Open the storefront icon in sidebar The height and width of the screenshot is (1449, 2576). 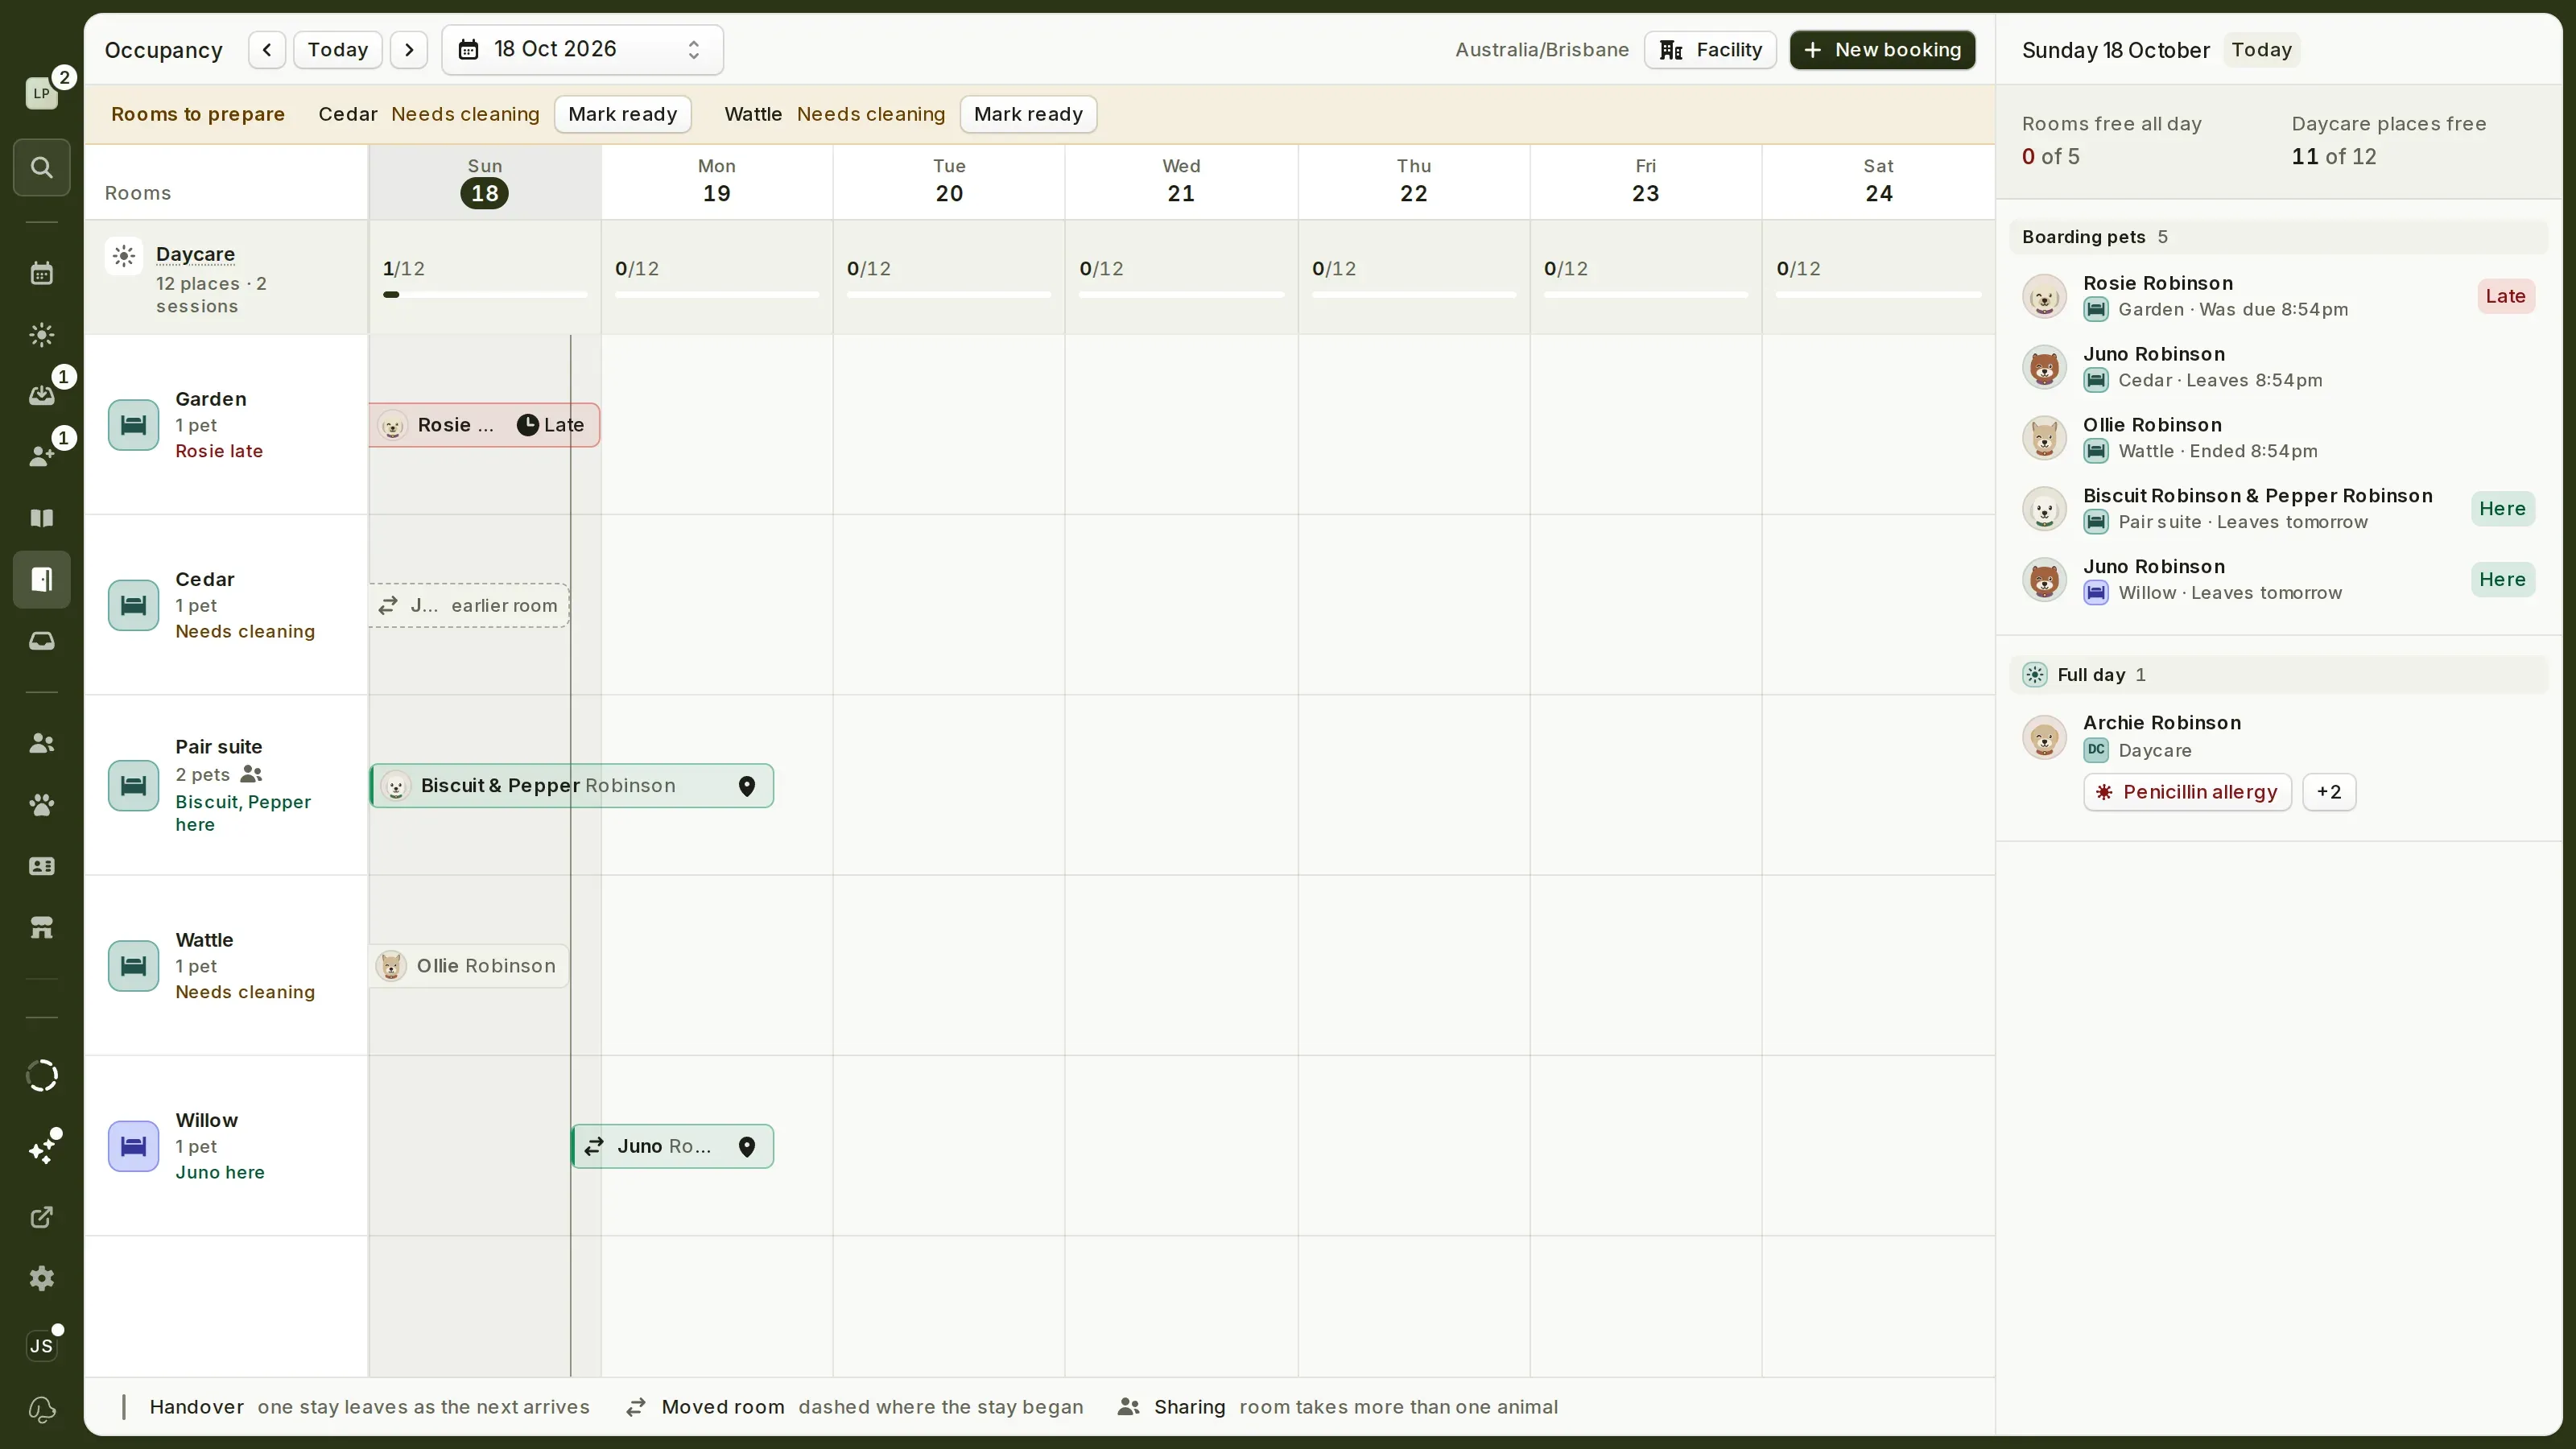41,928
